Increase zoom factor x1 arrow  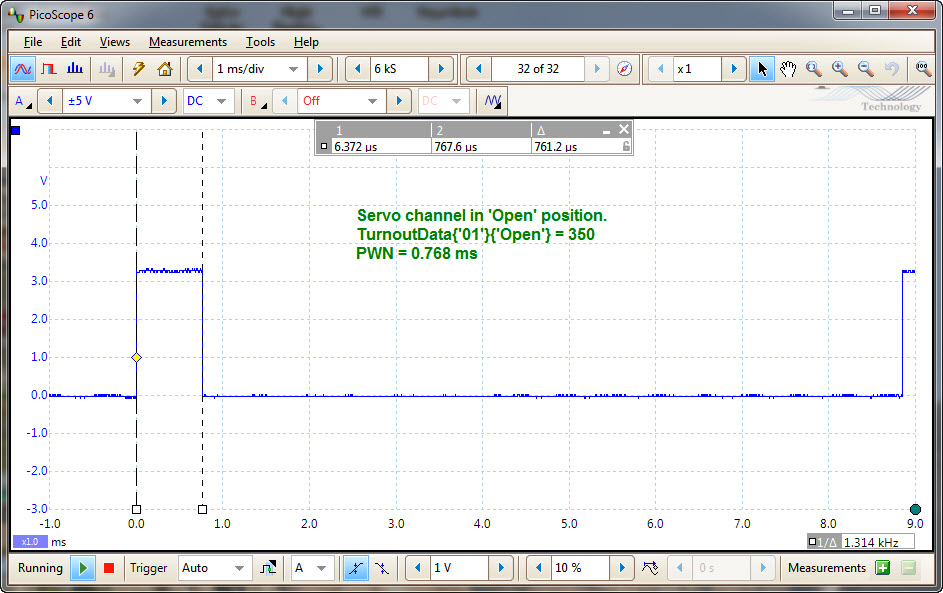point(734,69)
